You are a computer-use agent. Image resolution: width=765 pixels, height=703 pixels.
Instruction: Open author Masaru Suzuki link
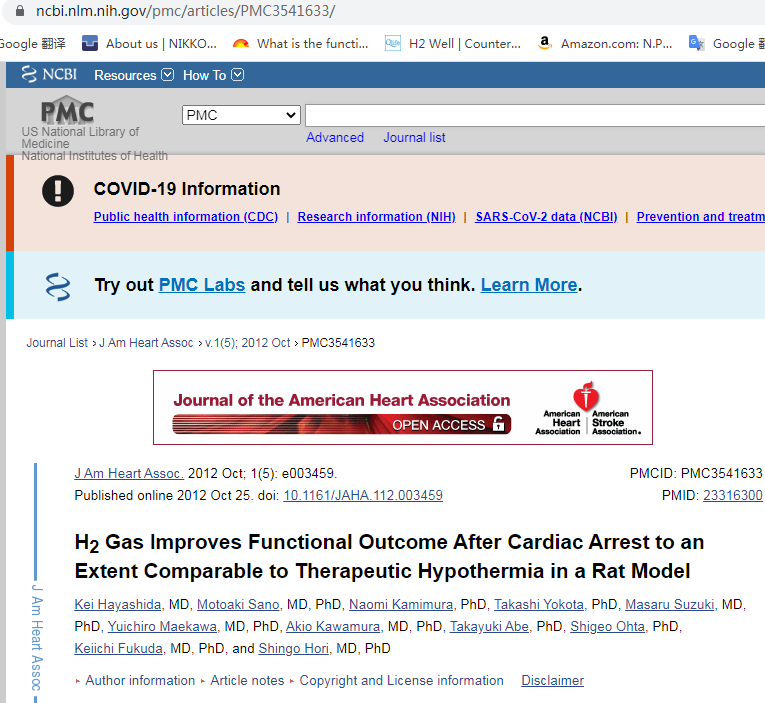point(669,604)
